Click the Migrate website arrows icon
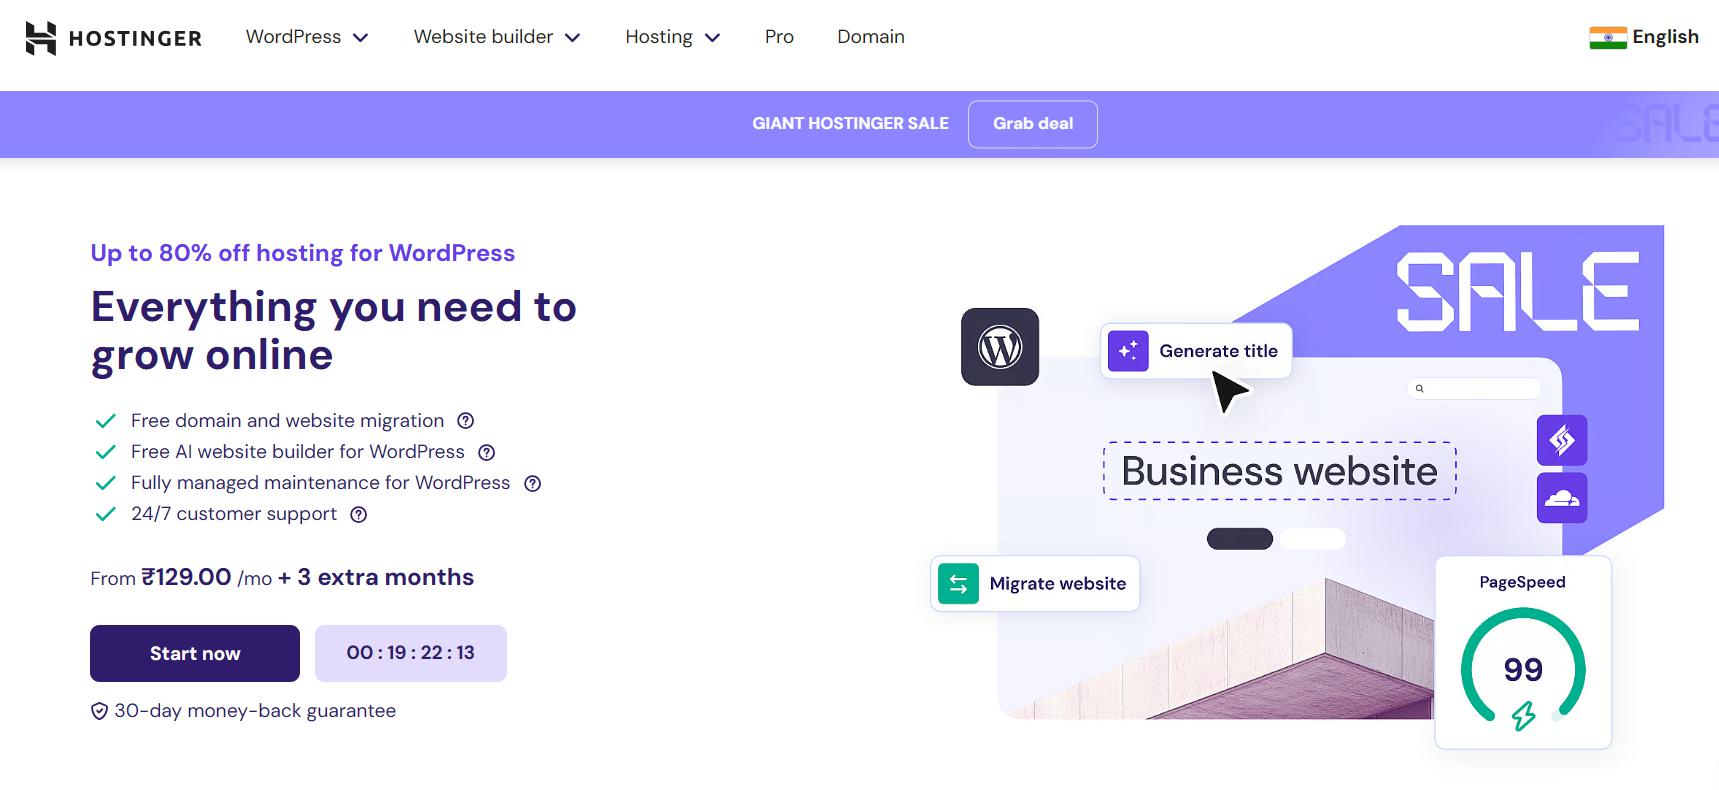Viewport: 1719px width, 790px height. (958, 583)
